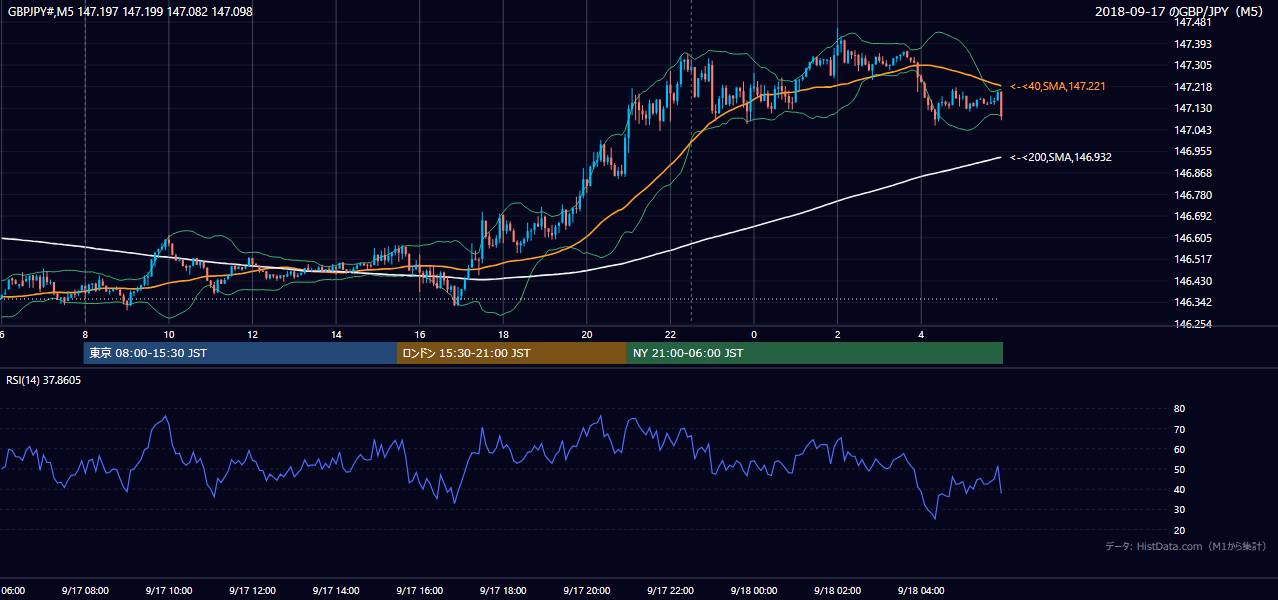Select the NY 21:00-06:00 JST session bar
The width and height of the screenshot is (1278, 600).
pos(815,353)
